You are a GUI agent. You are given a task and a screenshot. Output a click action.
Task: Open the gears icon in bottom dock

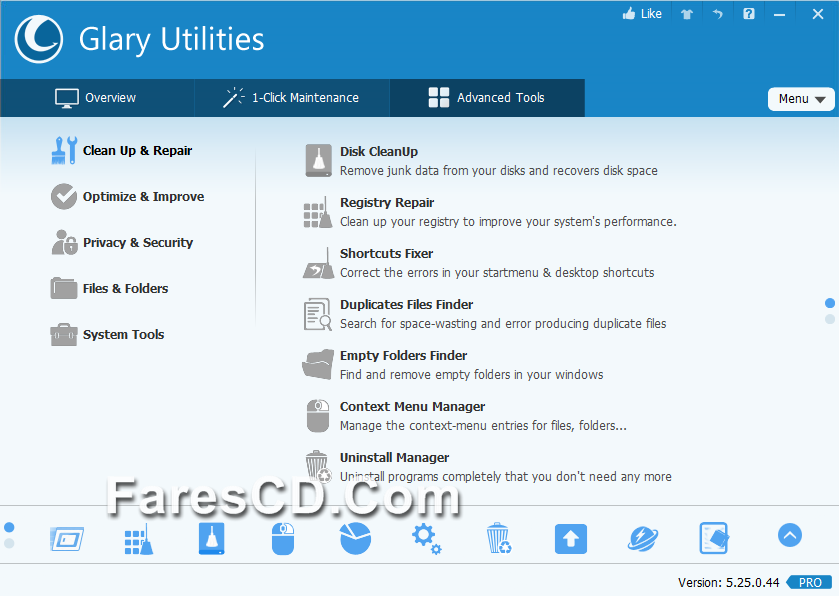[427, 538]
